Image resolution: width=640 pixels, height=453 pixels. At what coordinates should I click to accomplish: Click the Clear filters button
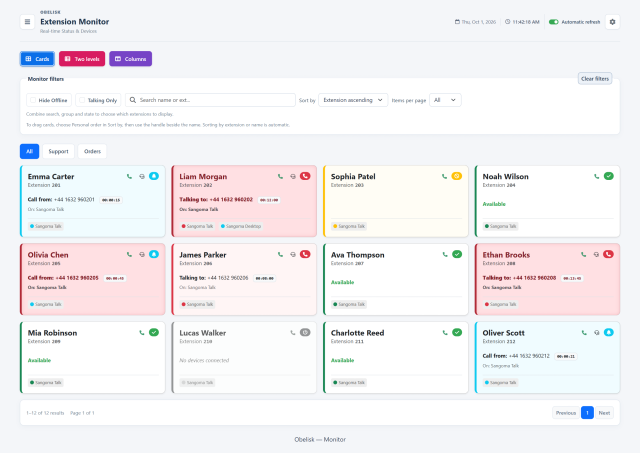tap(595, 79)
